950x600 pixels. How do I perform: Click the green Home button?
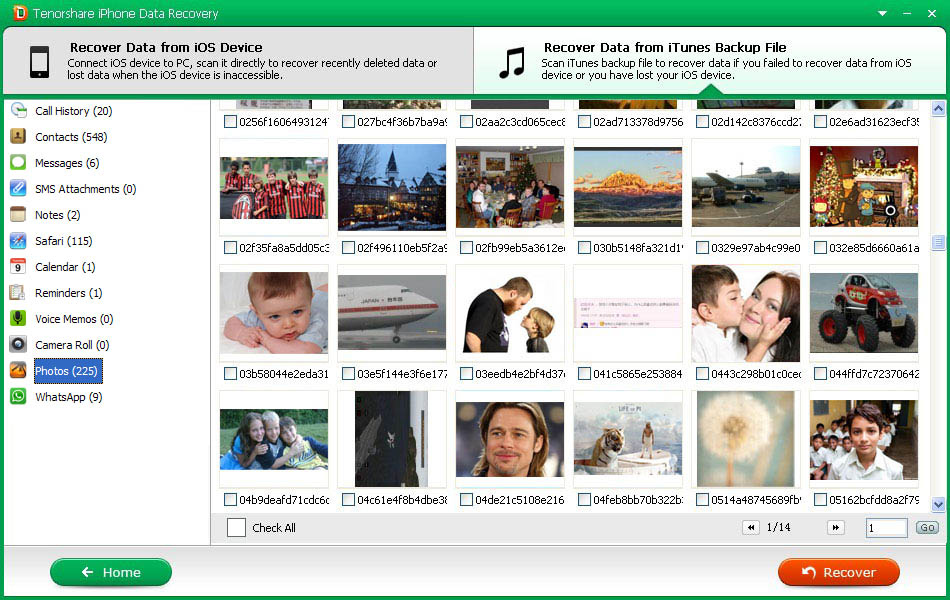111,572
